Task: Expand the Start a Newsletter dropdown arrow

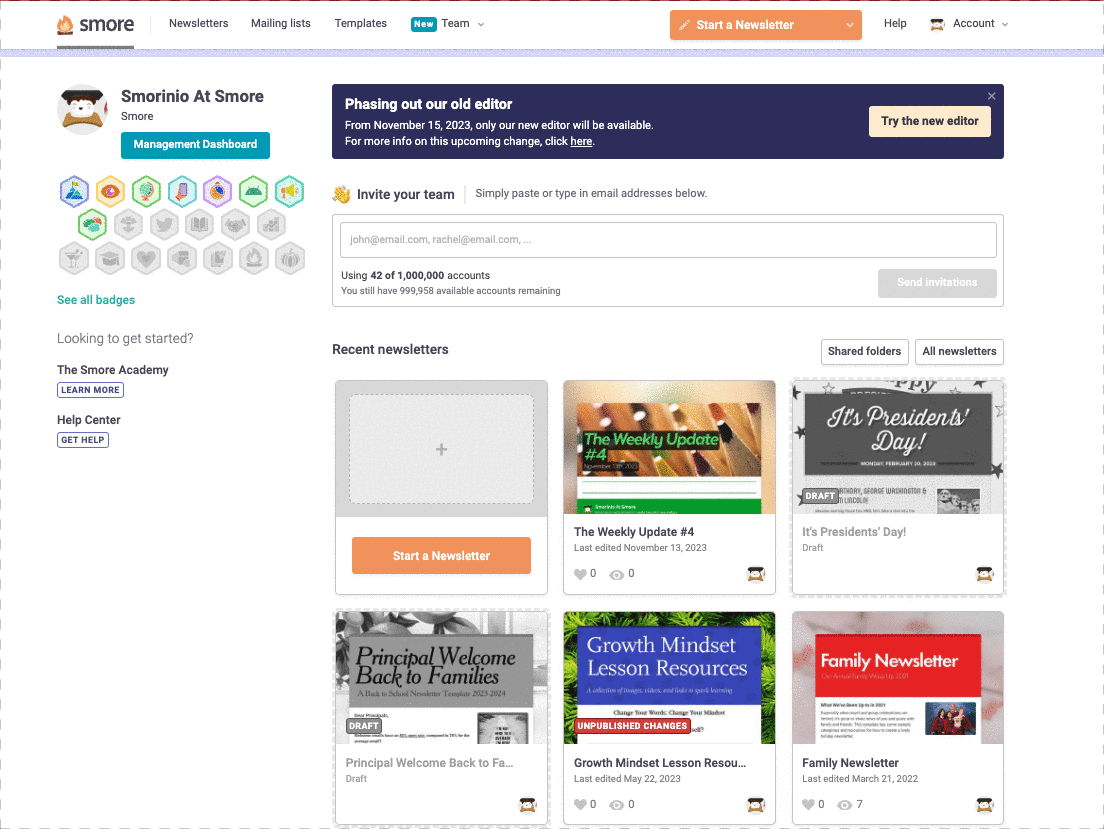Action: pos(850,25)
